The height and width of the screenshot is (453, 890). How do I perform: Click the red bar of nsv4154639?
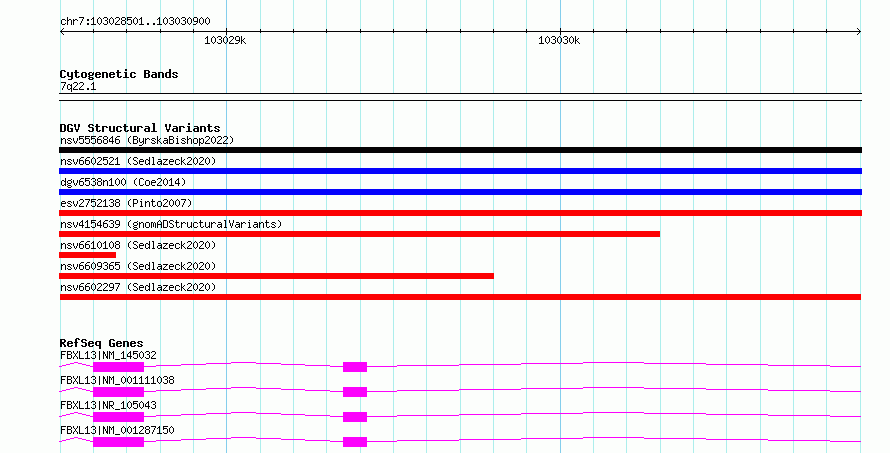(x=359, y=234)
